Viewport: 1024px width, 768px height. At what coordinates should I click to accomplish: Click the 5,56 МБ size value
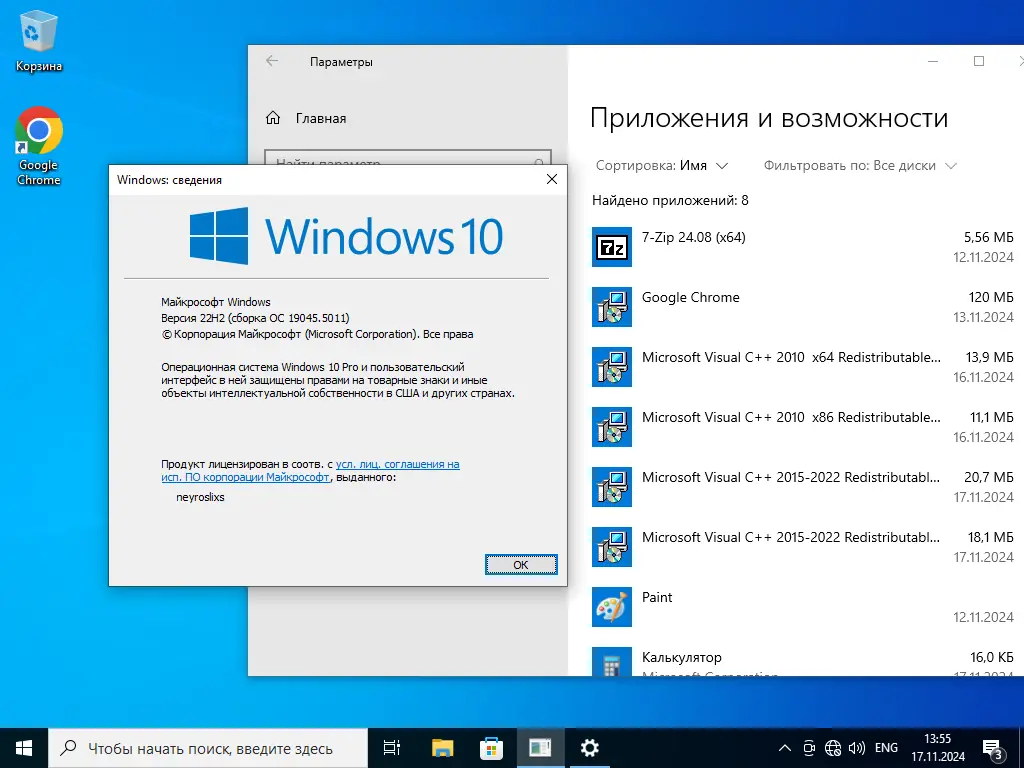(989, 237)
